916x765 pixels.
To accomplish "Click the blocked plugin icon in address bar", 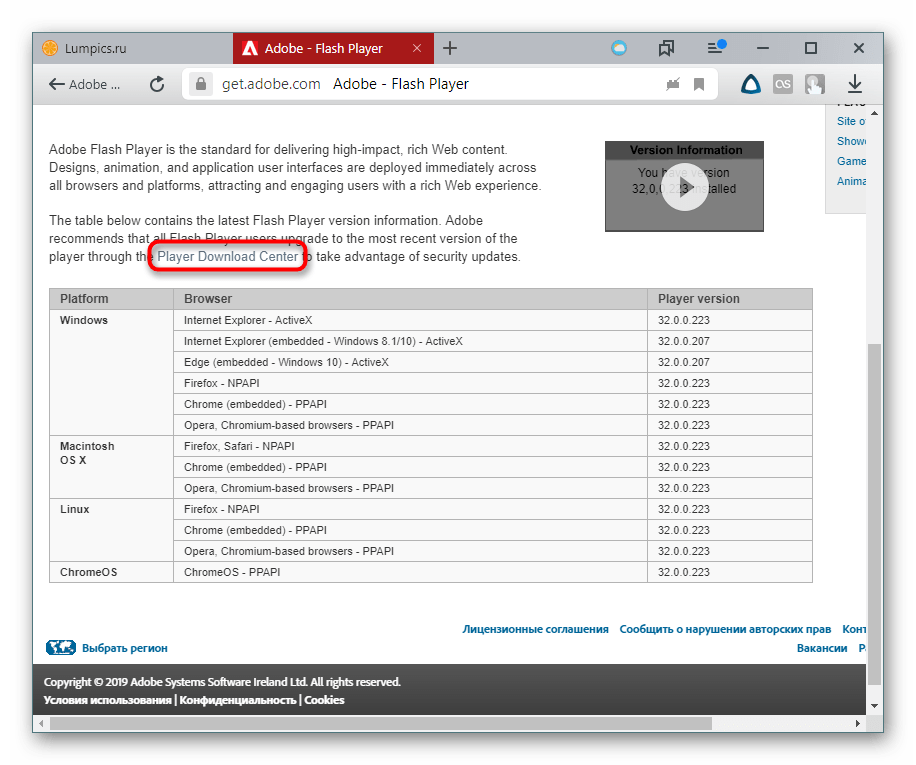I will [673, 85].
